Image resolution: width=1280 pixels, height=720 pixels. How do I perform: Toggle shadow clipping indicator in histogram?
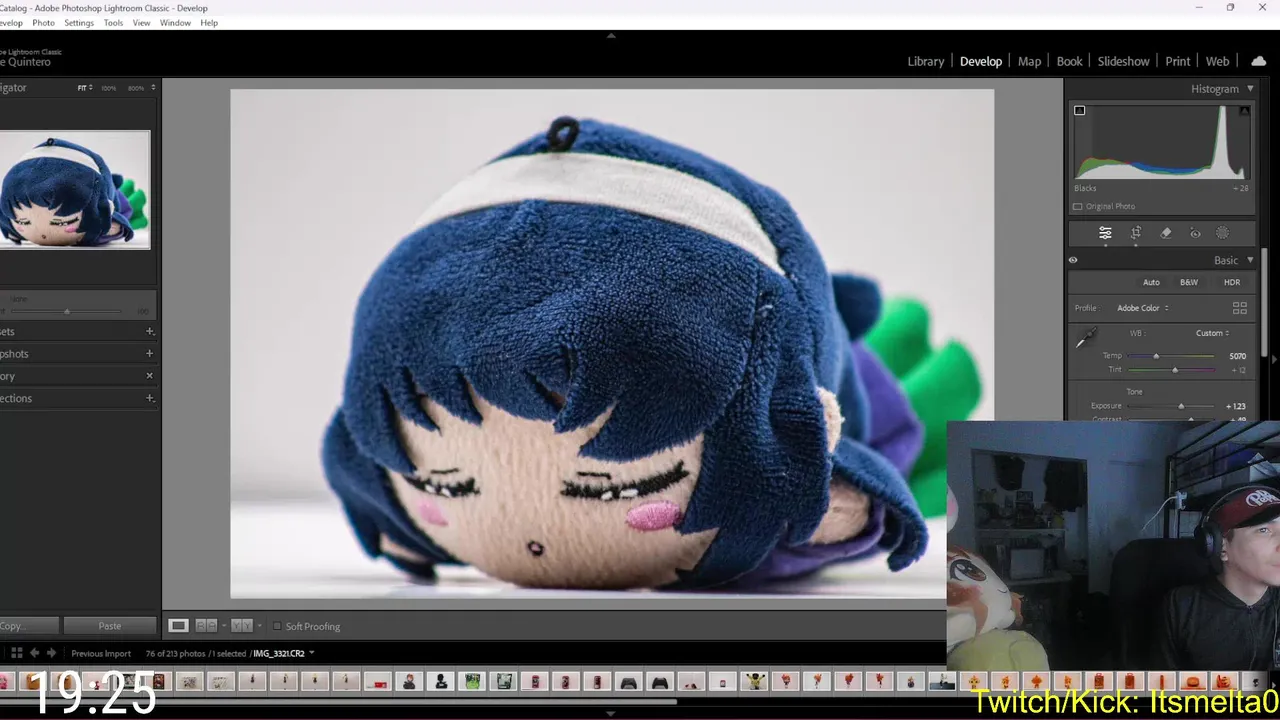1079,110
